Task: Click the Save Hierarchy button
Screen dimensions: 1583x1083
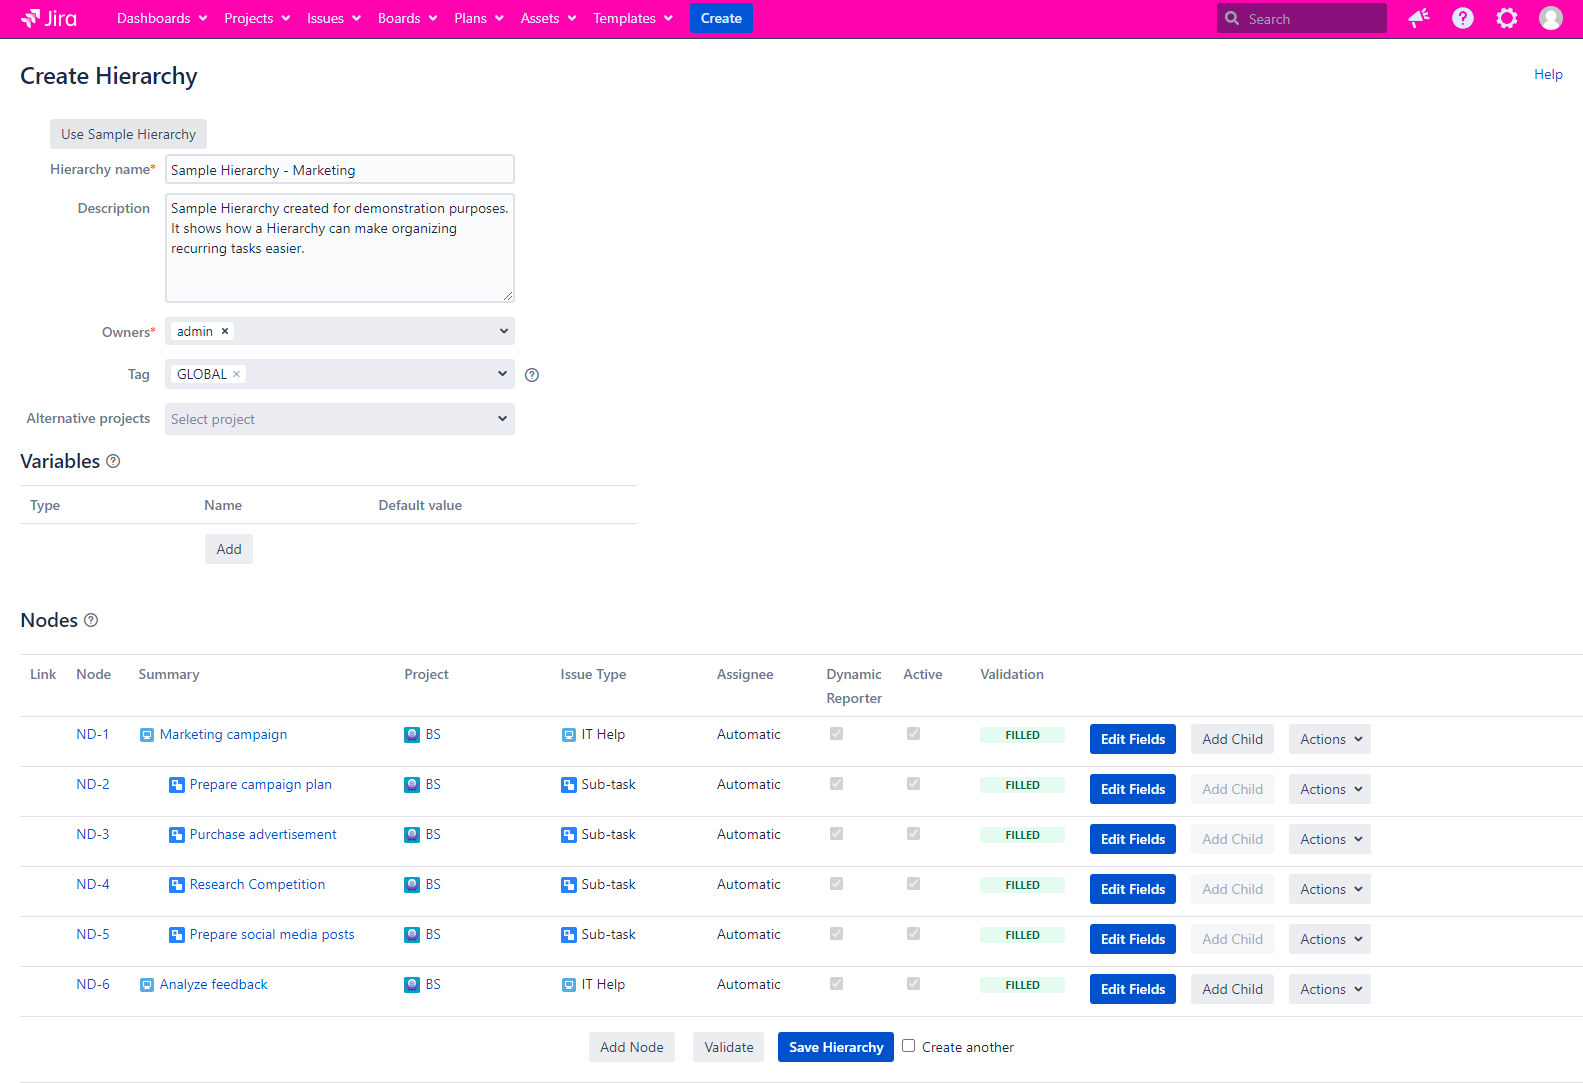Action: coord(835,1047)
